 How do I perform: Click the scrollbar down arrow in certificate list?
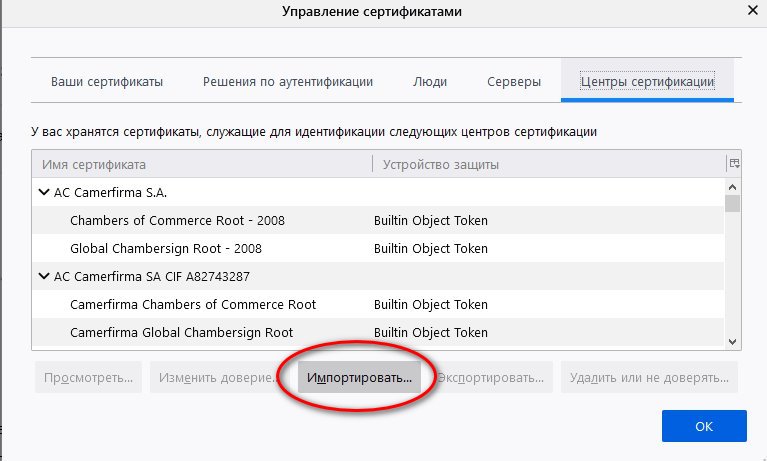coord(733,341)
